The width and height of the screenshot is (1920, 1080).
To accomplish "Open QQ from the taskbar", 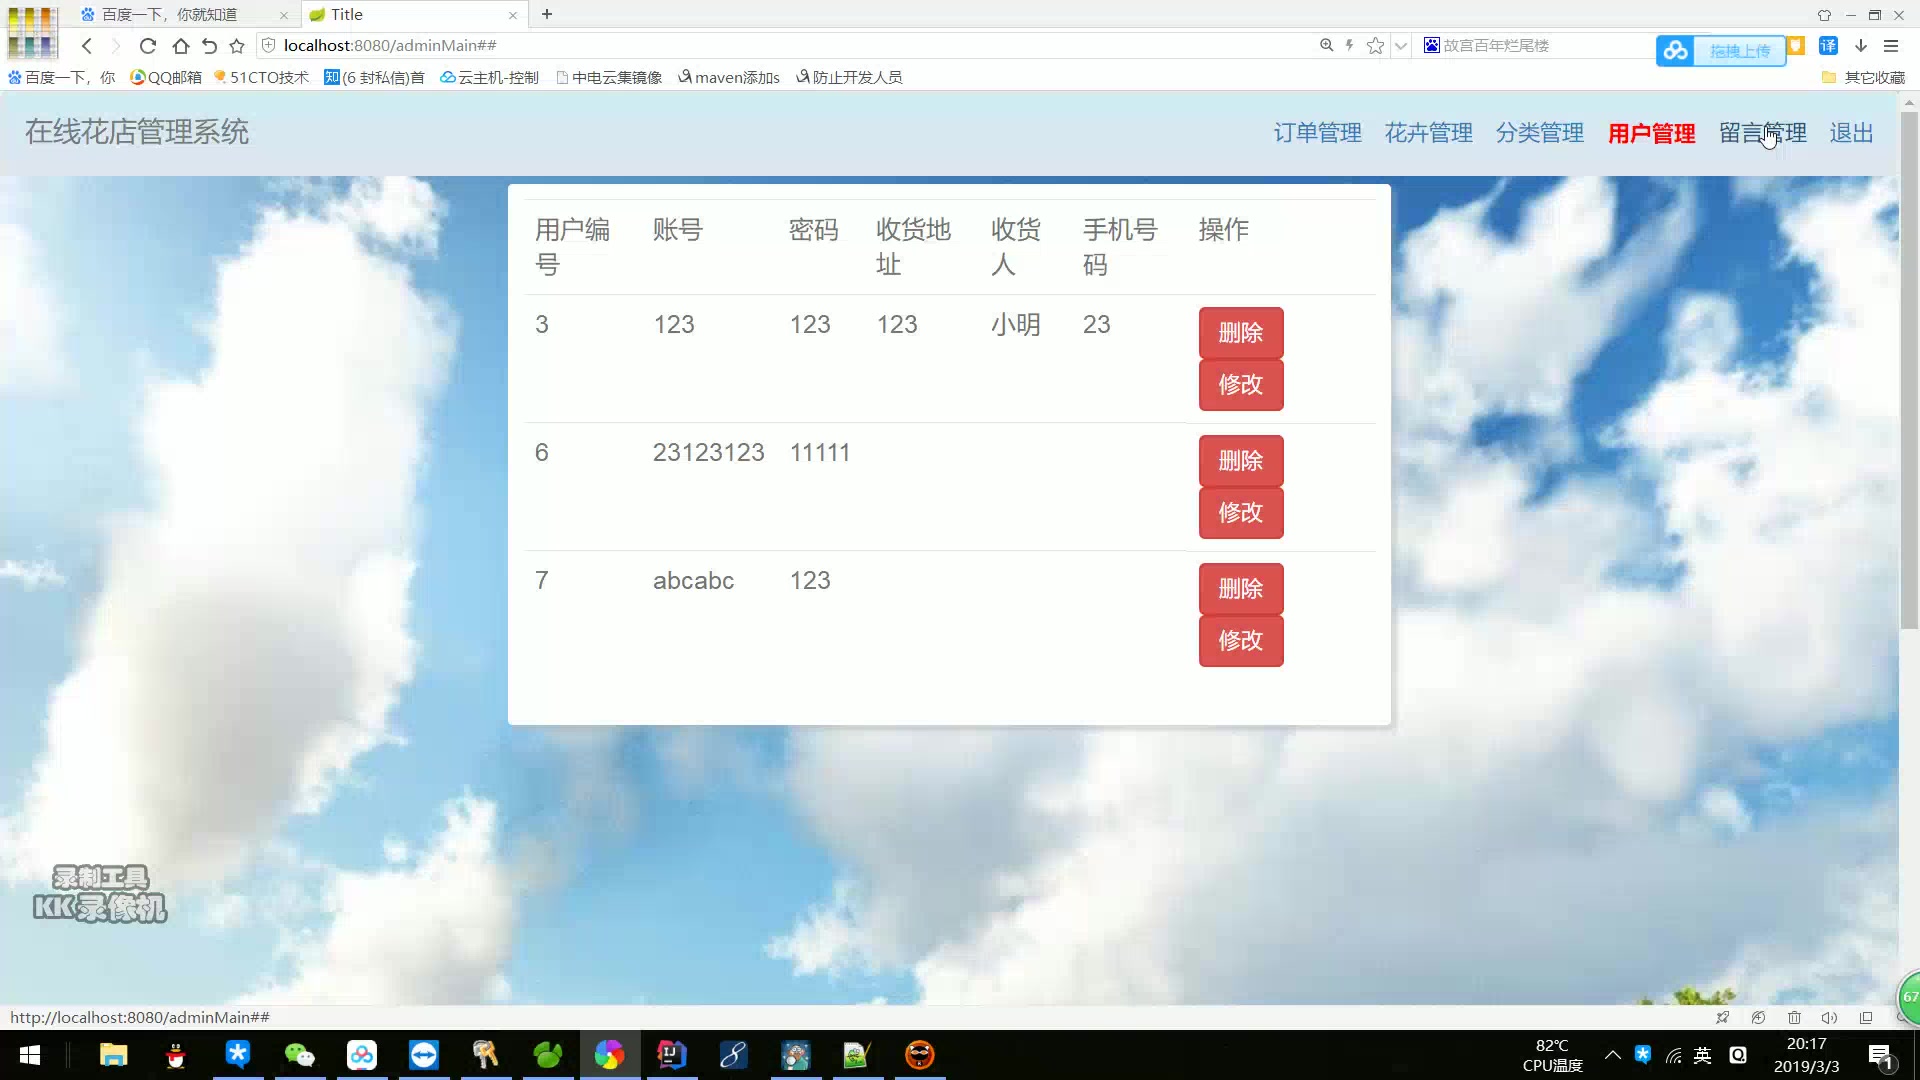I will point(176,1055).
